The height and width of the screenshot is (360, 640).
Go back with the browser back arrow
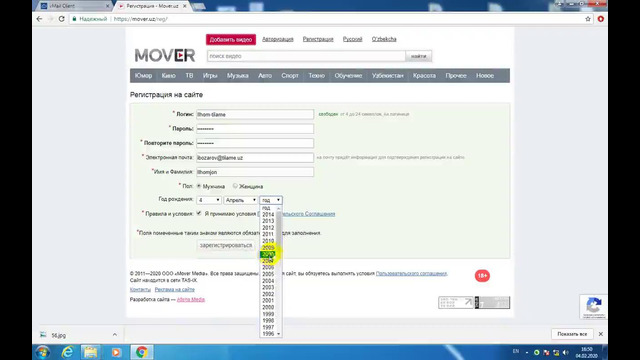coord(39,19)
